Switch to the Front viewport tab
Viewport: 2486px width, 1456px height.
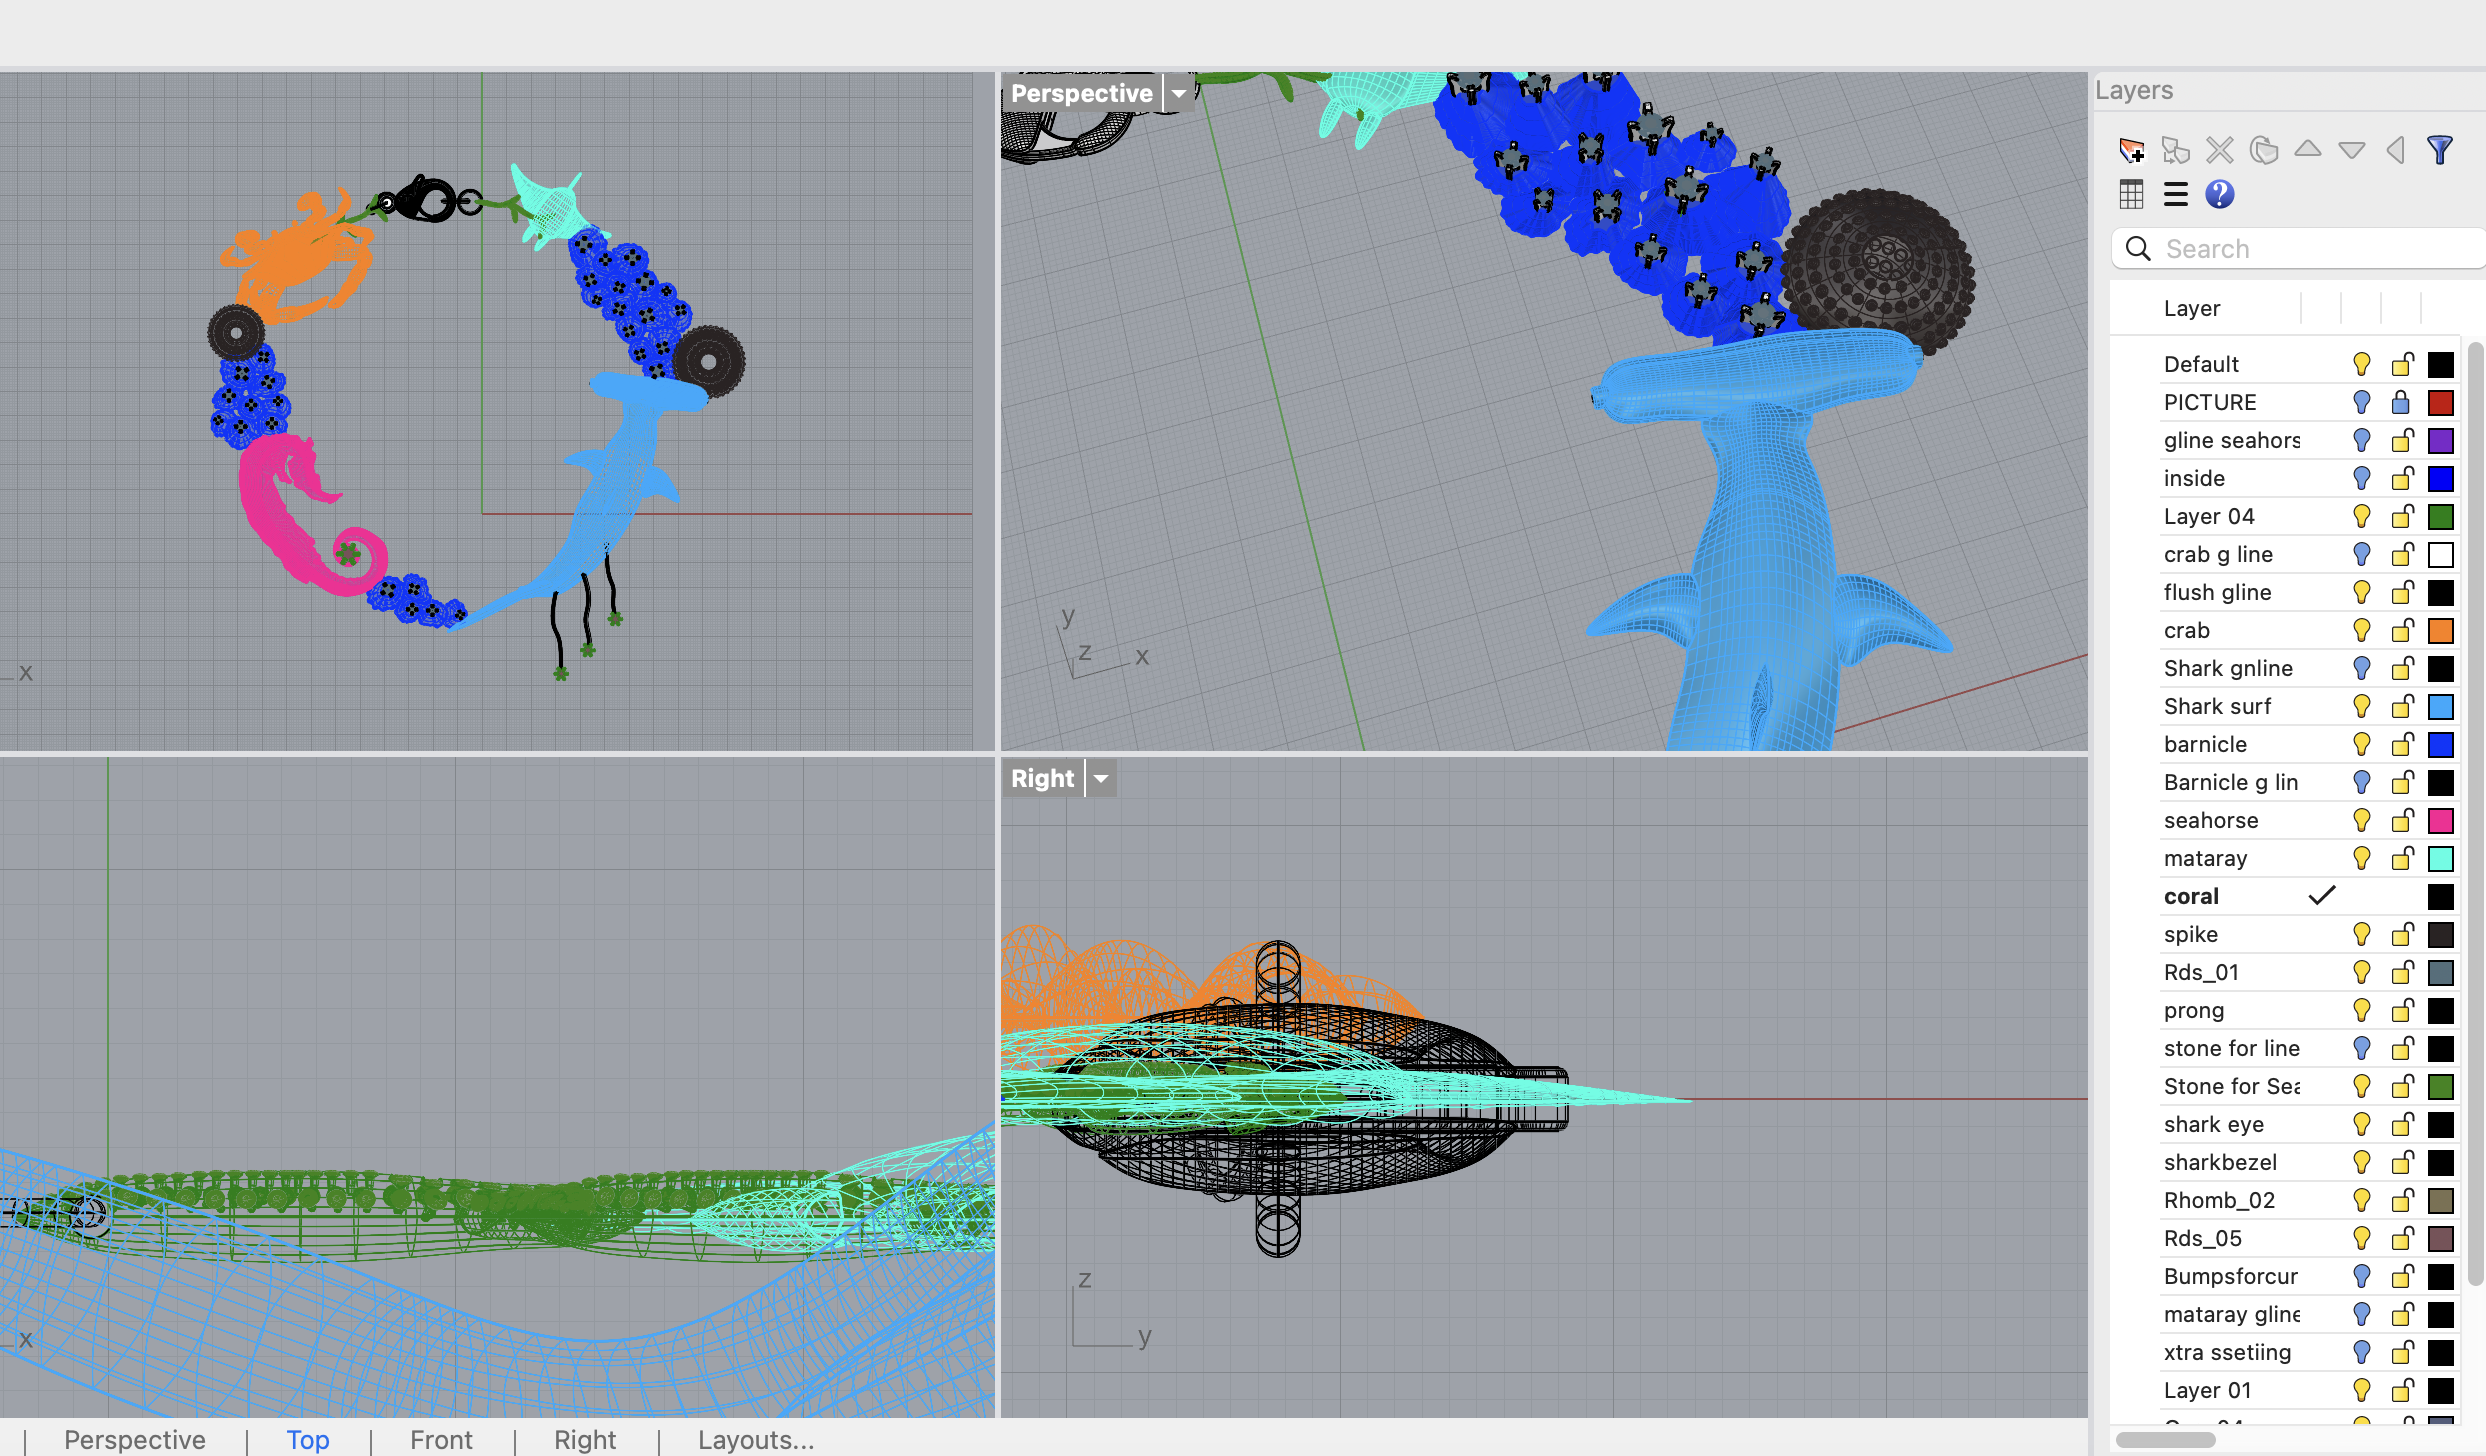(x=440, y=1440)
